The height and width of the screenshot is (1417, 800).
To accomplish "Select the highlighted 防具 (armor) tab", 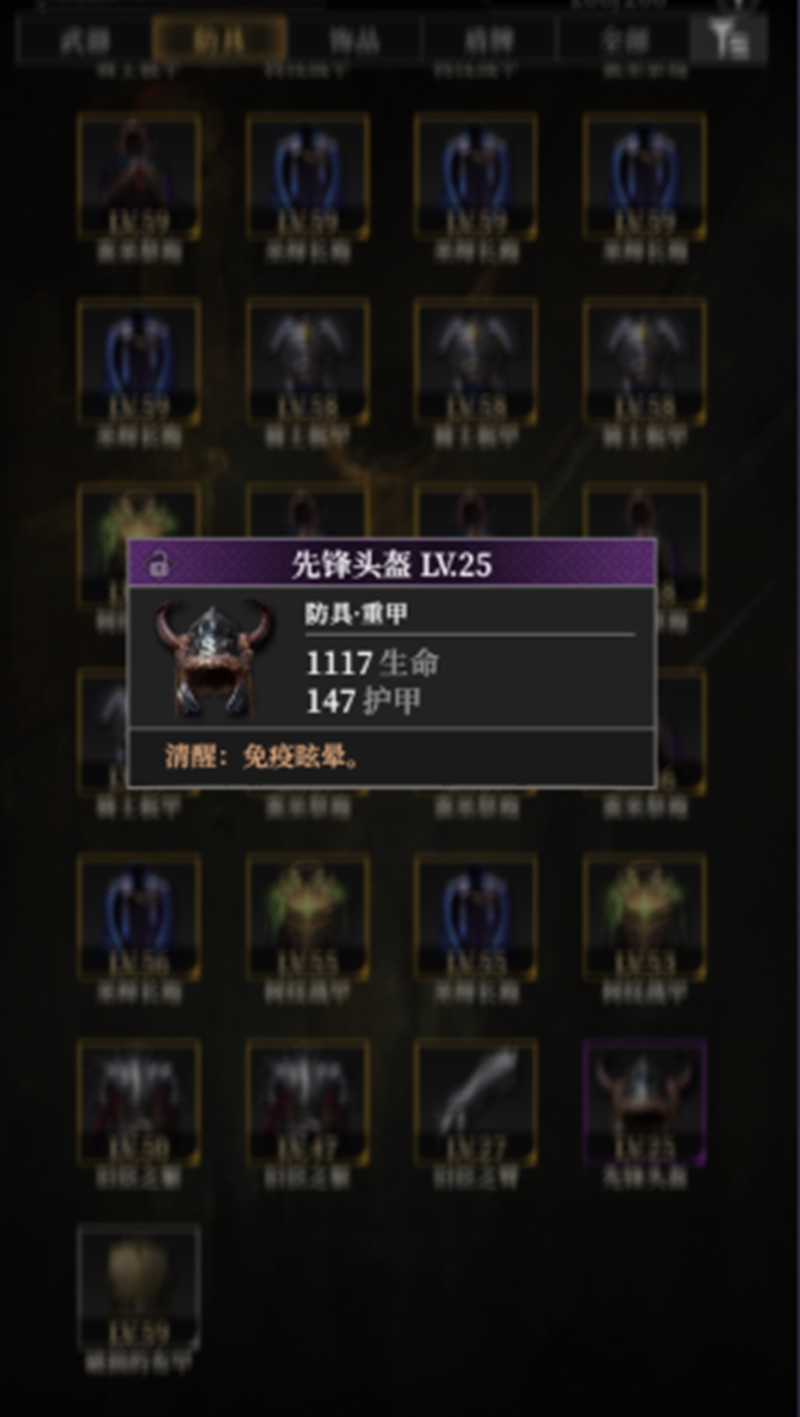I will click(x=220, y=41).
